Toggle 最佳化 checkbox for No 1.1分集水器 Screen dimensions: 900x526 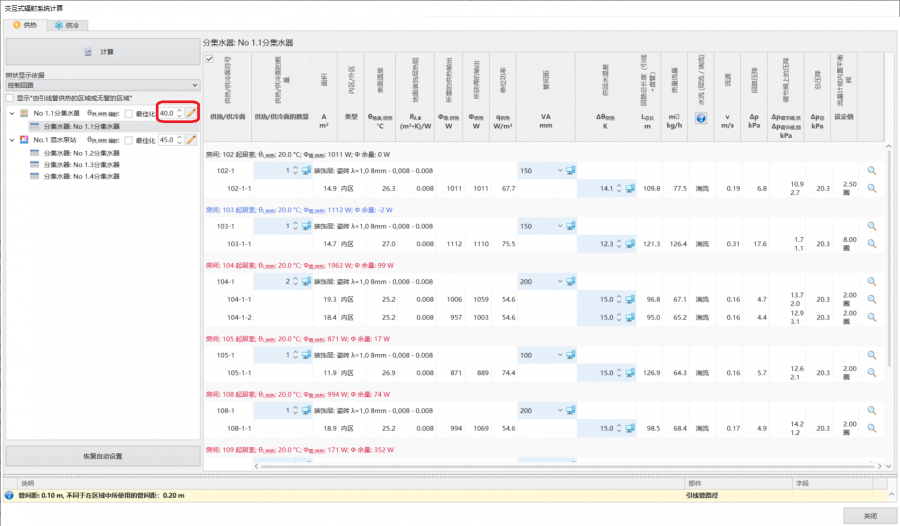point(128,113)
